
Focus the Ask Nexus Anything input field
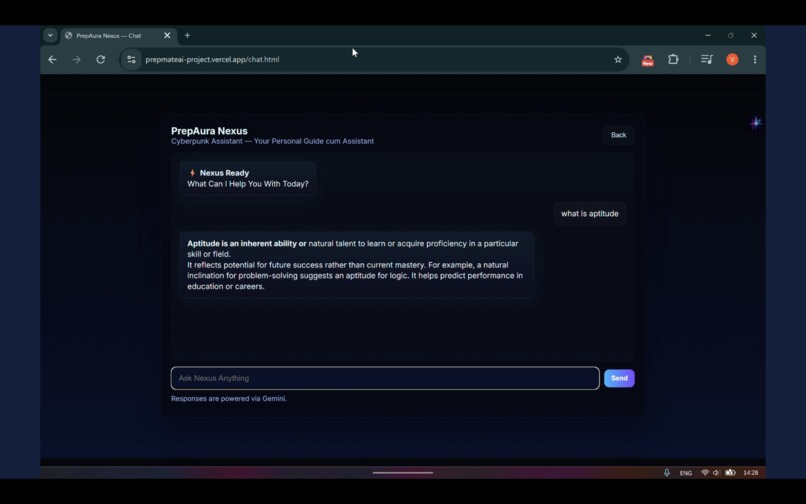pyautogui.click(x=385, y=378)
